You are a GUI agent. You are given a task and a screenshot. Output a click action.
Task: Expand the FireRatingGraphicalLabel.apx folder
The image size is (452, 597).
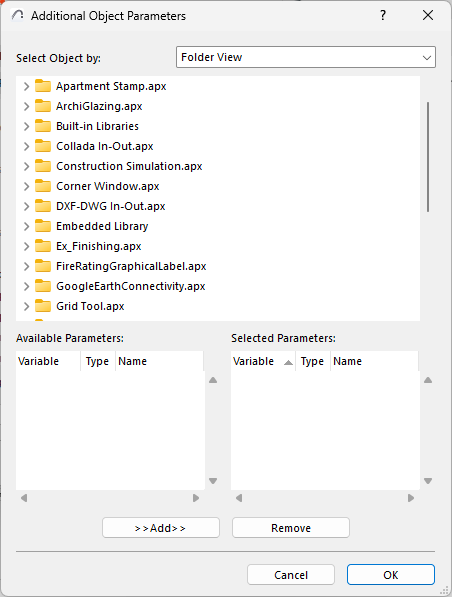click(26, 266)
